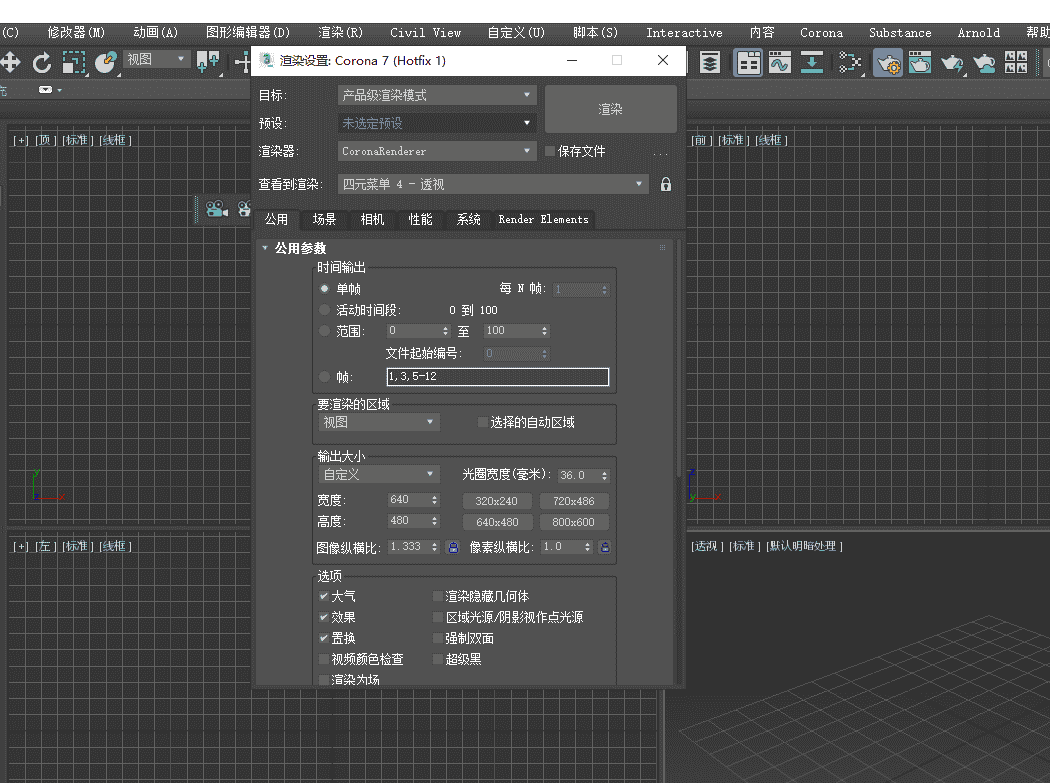Click the Layer Explorer stack icon

(710, 63)
